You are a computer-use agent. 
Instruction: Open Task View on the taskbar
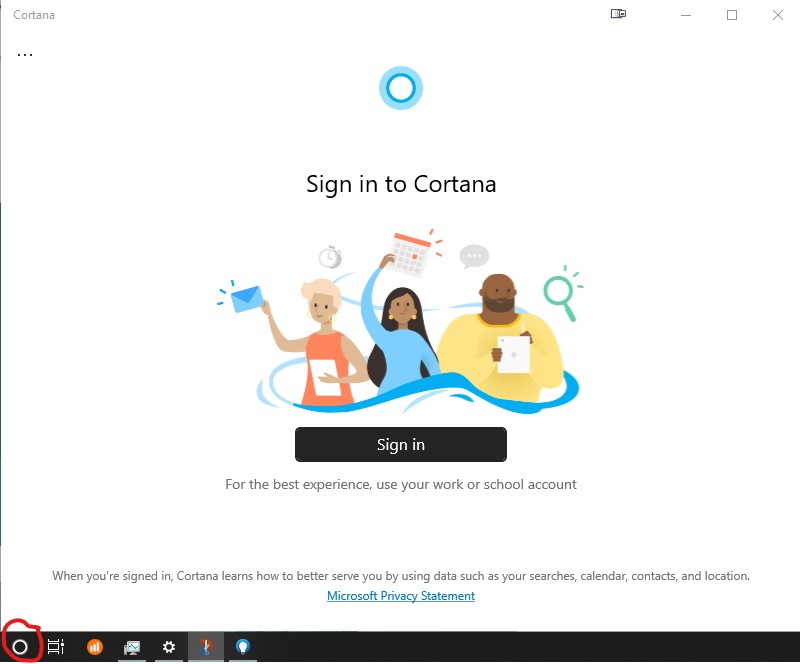tap(56, 647)
